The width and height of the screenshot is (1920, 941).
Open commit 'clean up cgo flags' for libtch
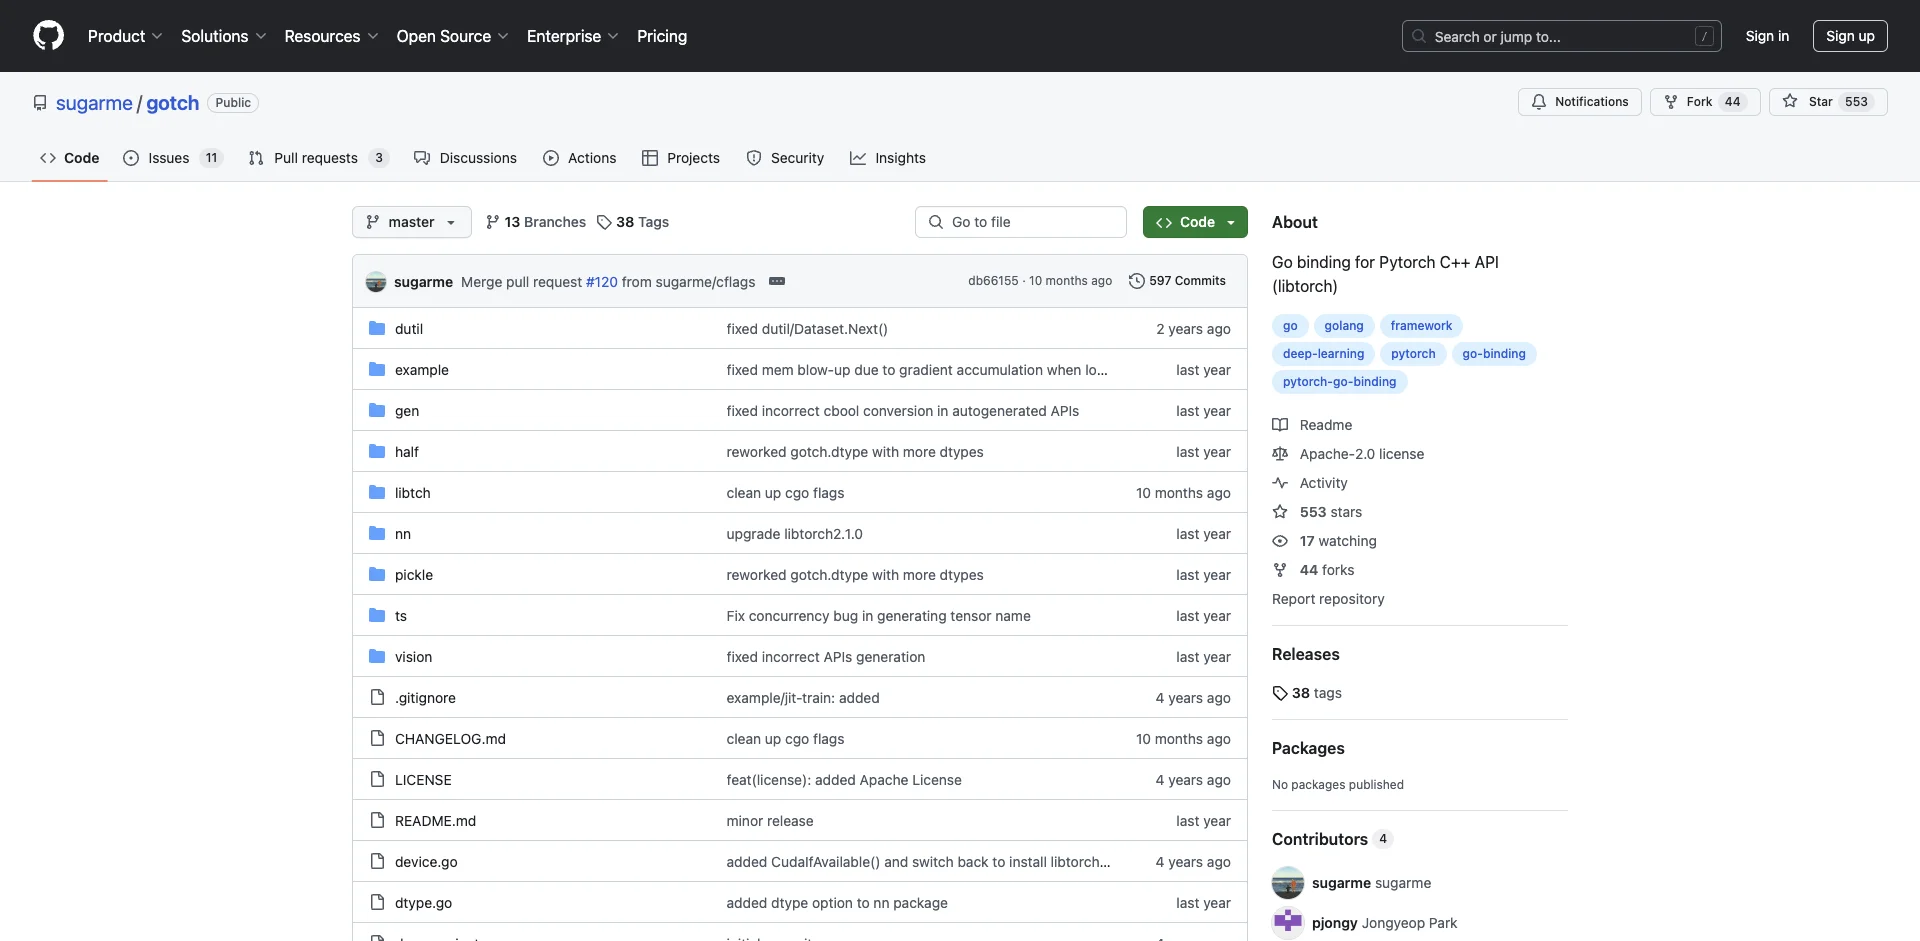pos(785,493)
